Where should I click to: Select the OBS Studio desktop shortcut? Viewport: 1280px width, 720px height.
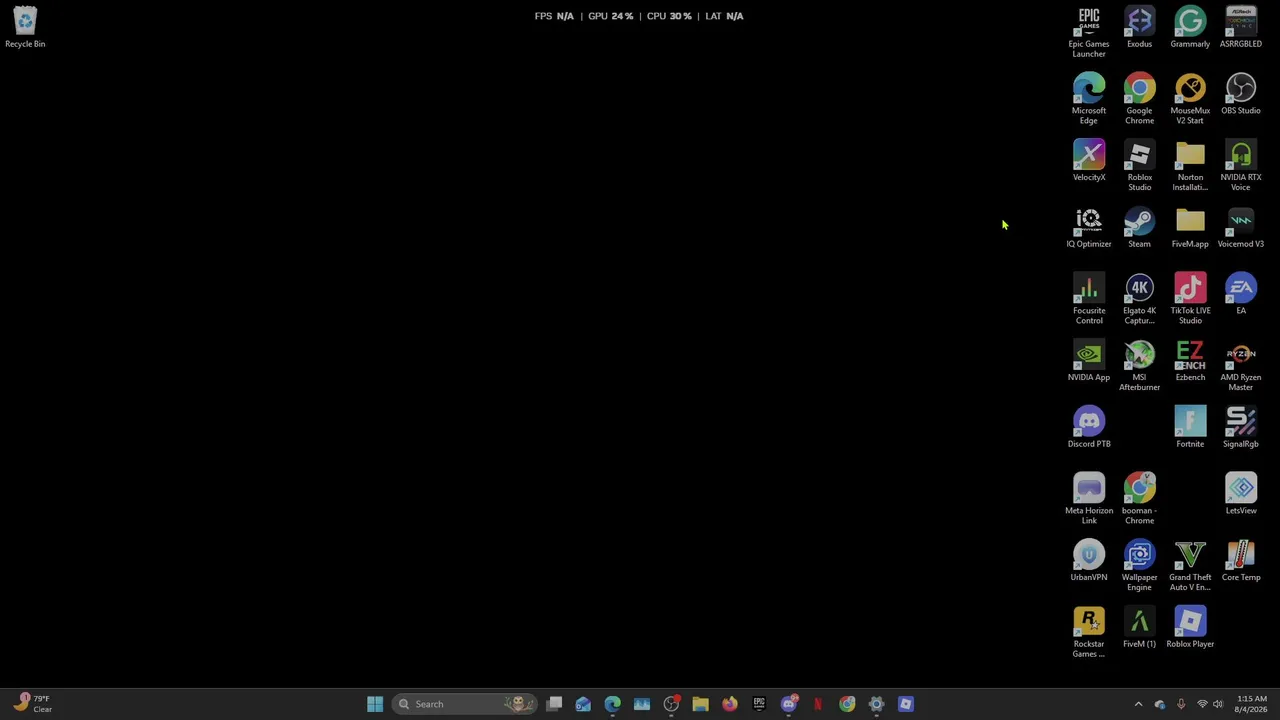[x=1241, y=95]
